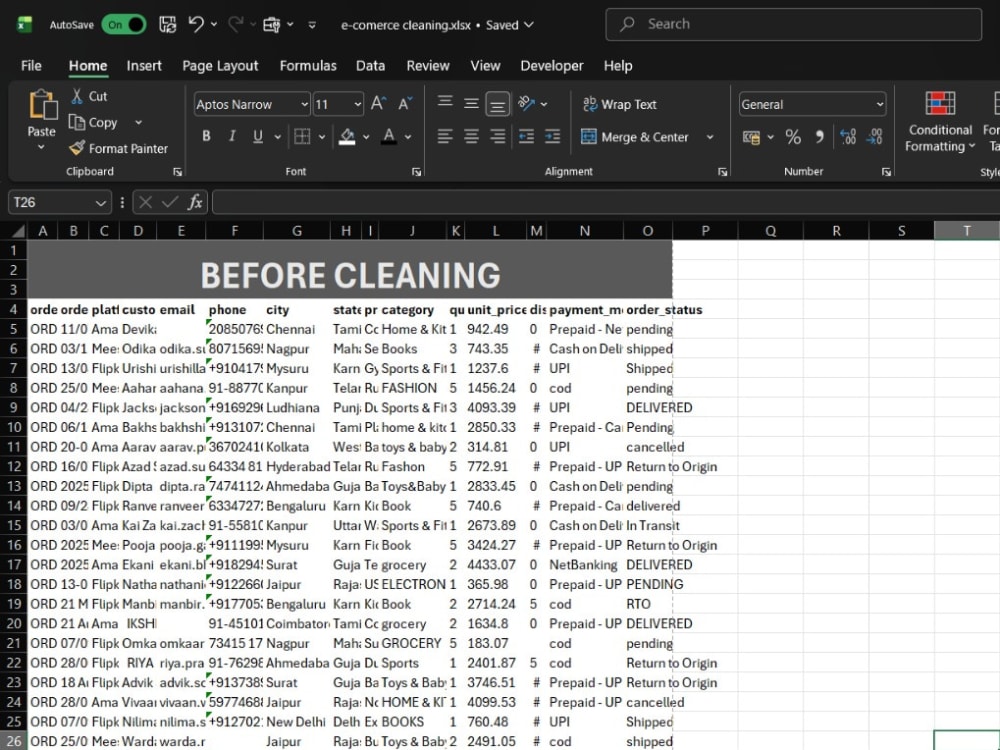Middle align cell content
The image size is (1000, 750).
click(471, 103)
